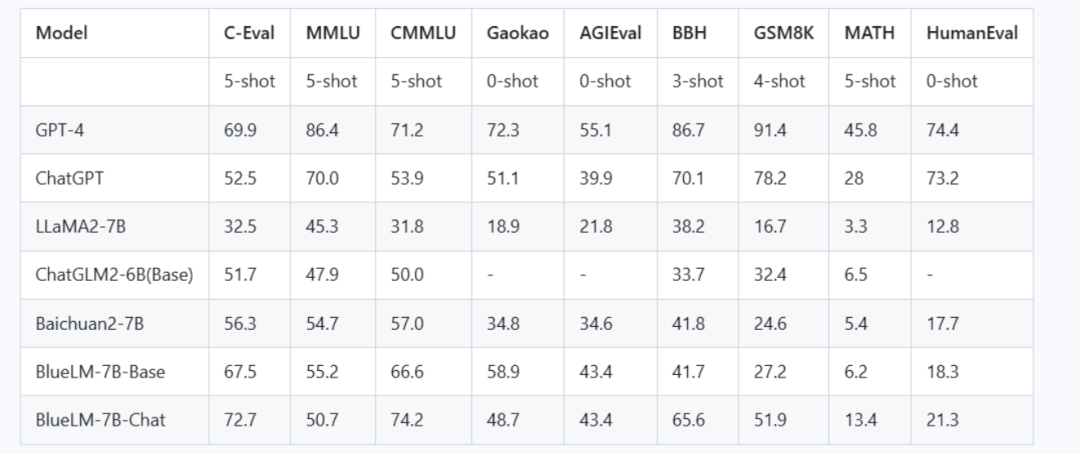Select BlueLM-7B-Chat's C-Eval score 72.7
Screen dimensions: 1080x455
coord(240,420)
